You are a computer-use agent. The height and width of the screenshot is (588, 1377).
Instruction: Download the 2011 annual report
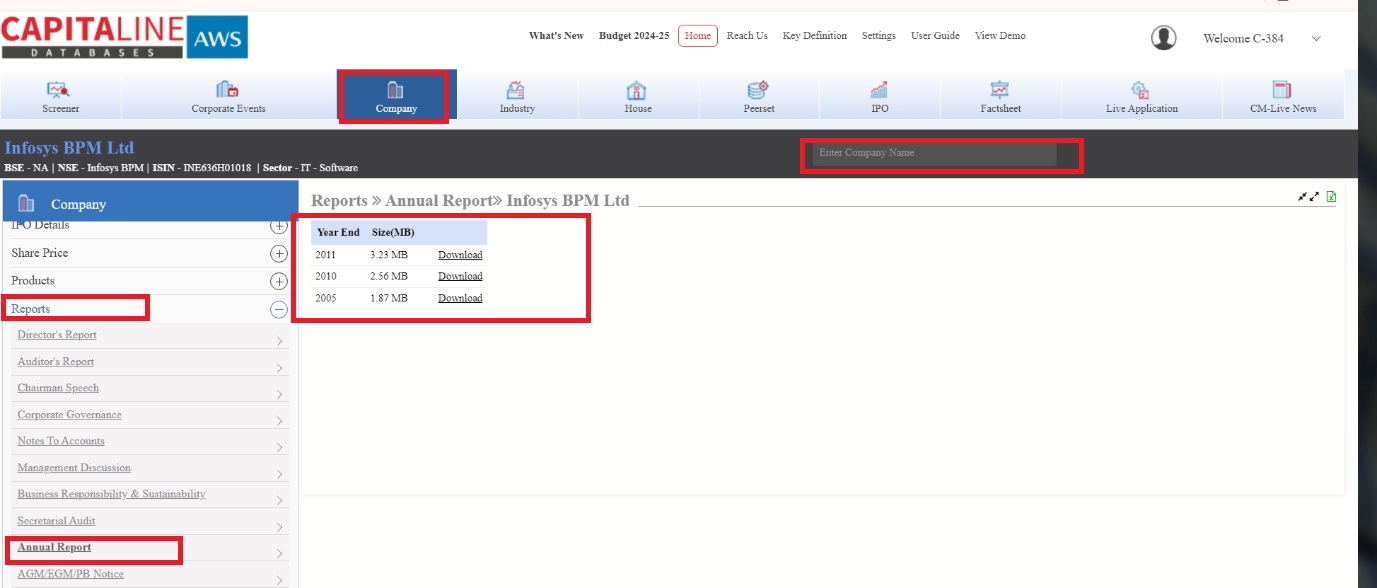click(460, 255)
